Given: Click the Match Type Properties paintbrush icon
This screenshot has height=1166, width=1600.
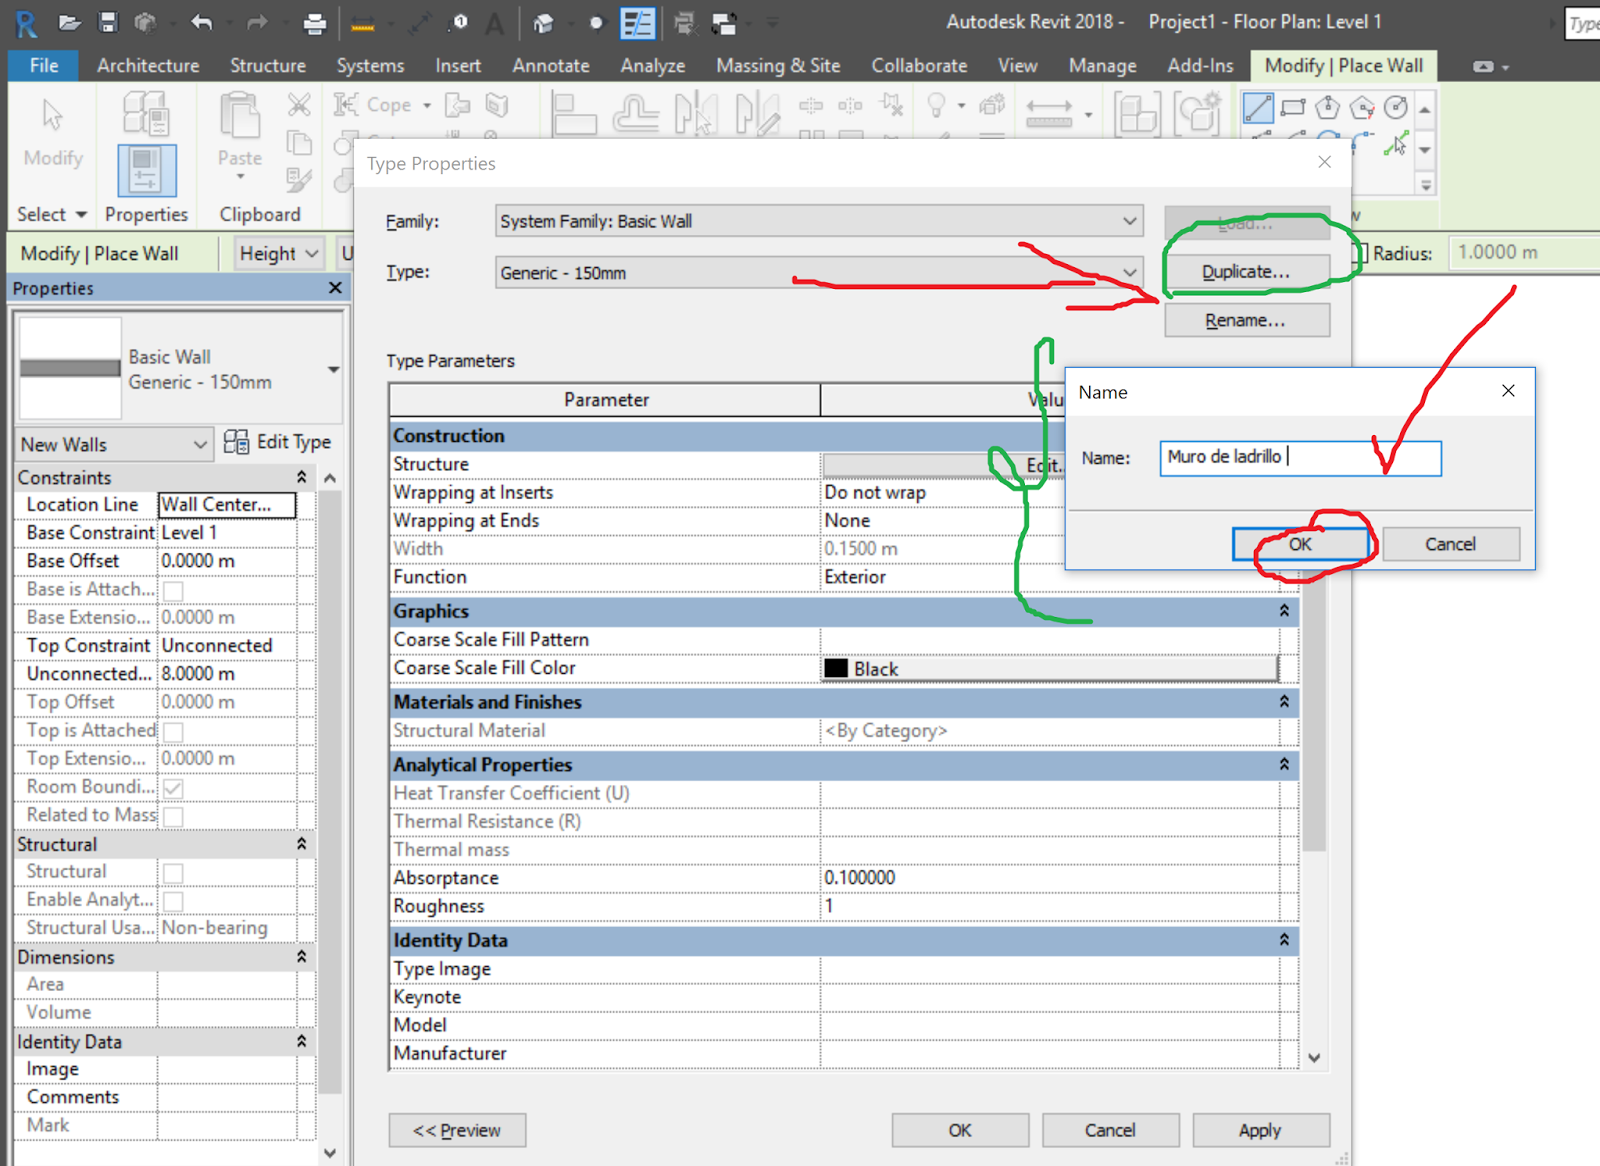Looking at the screenshot, I should point(299,180).
